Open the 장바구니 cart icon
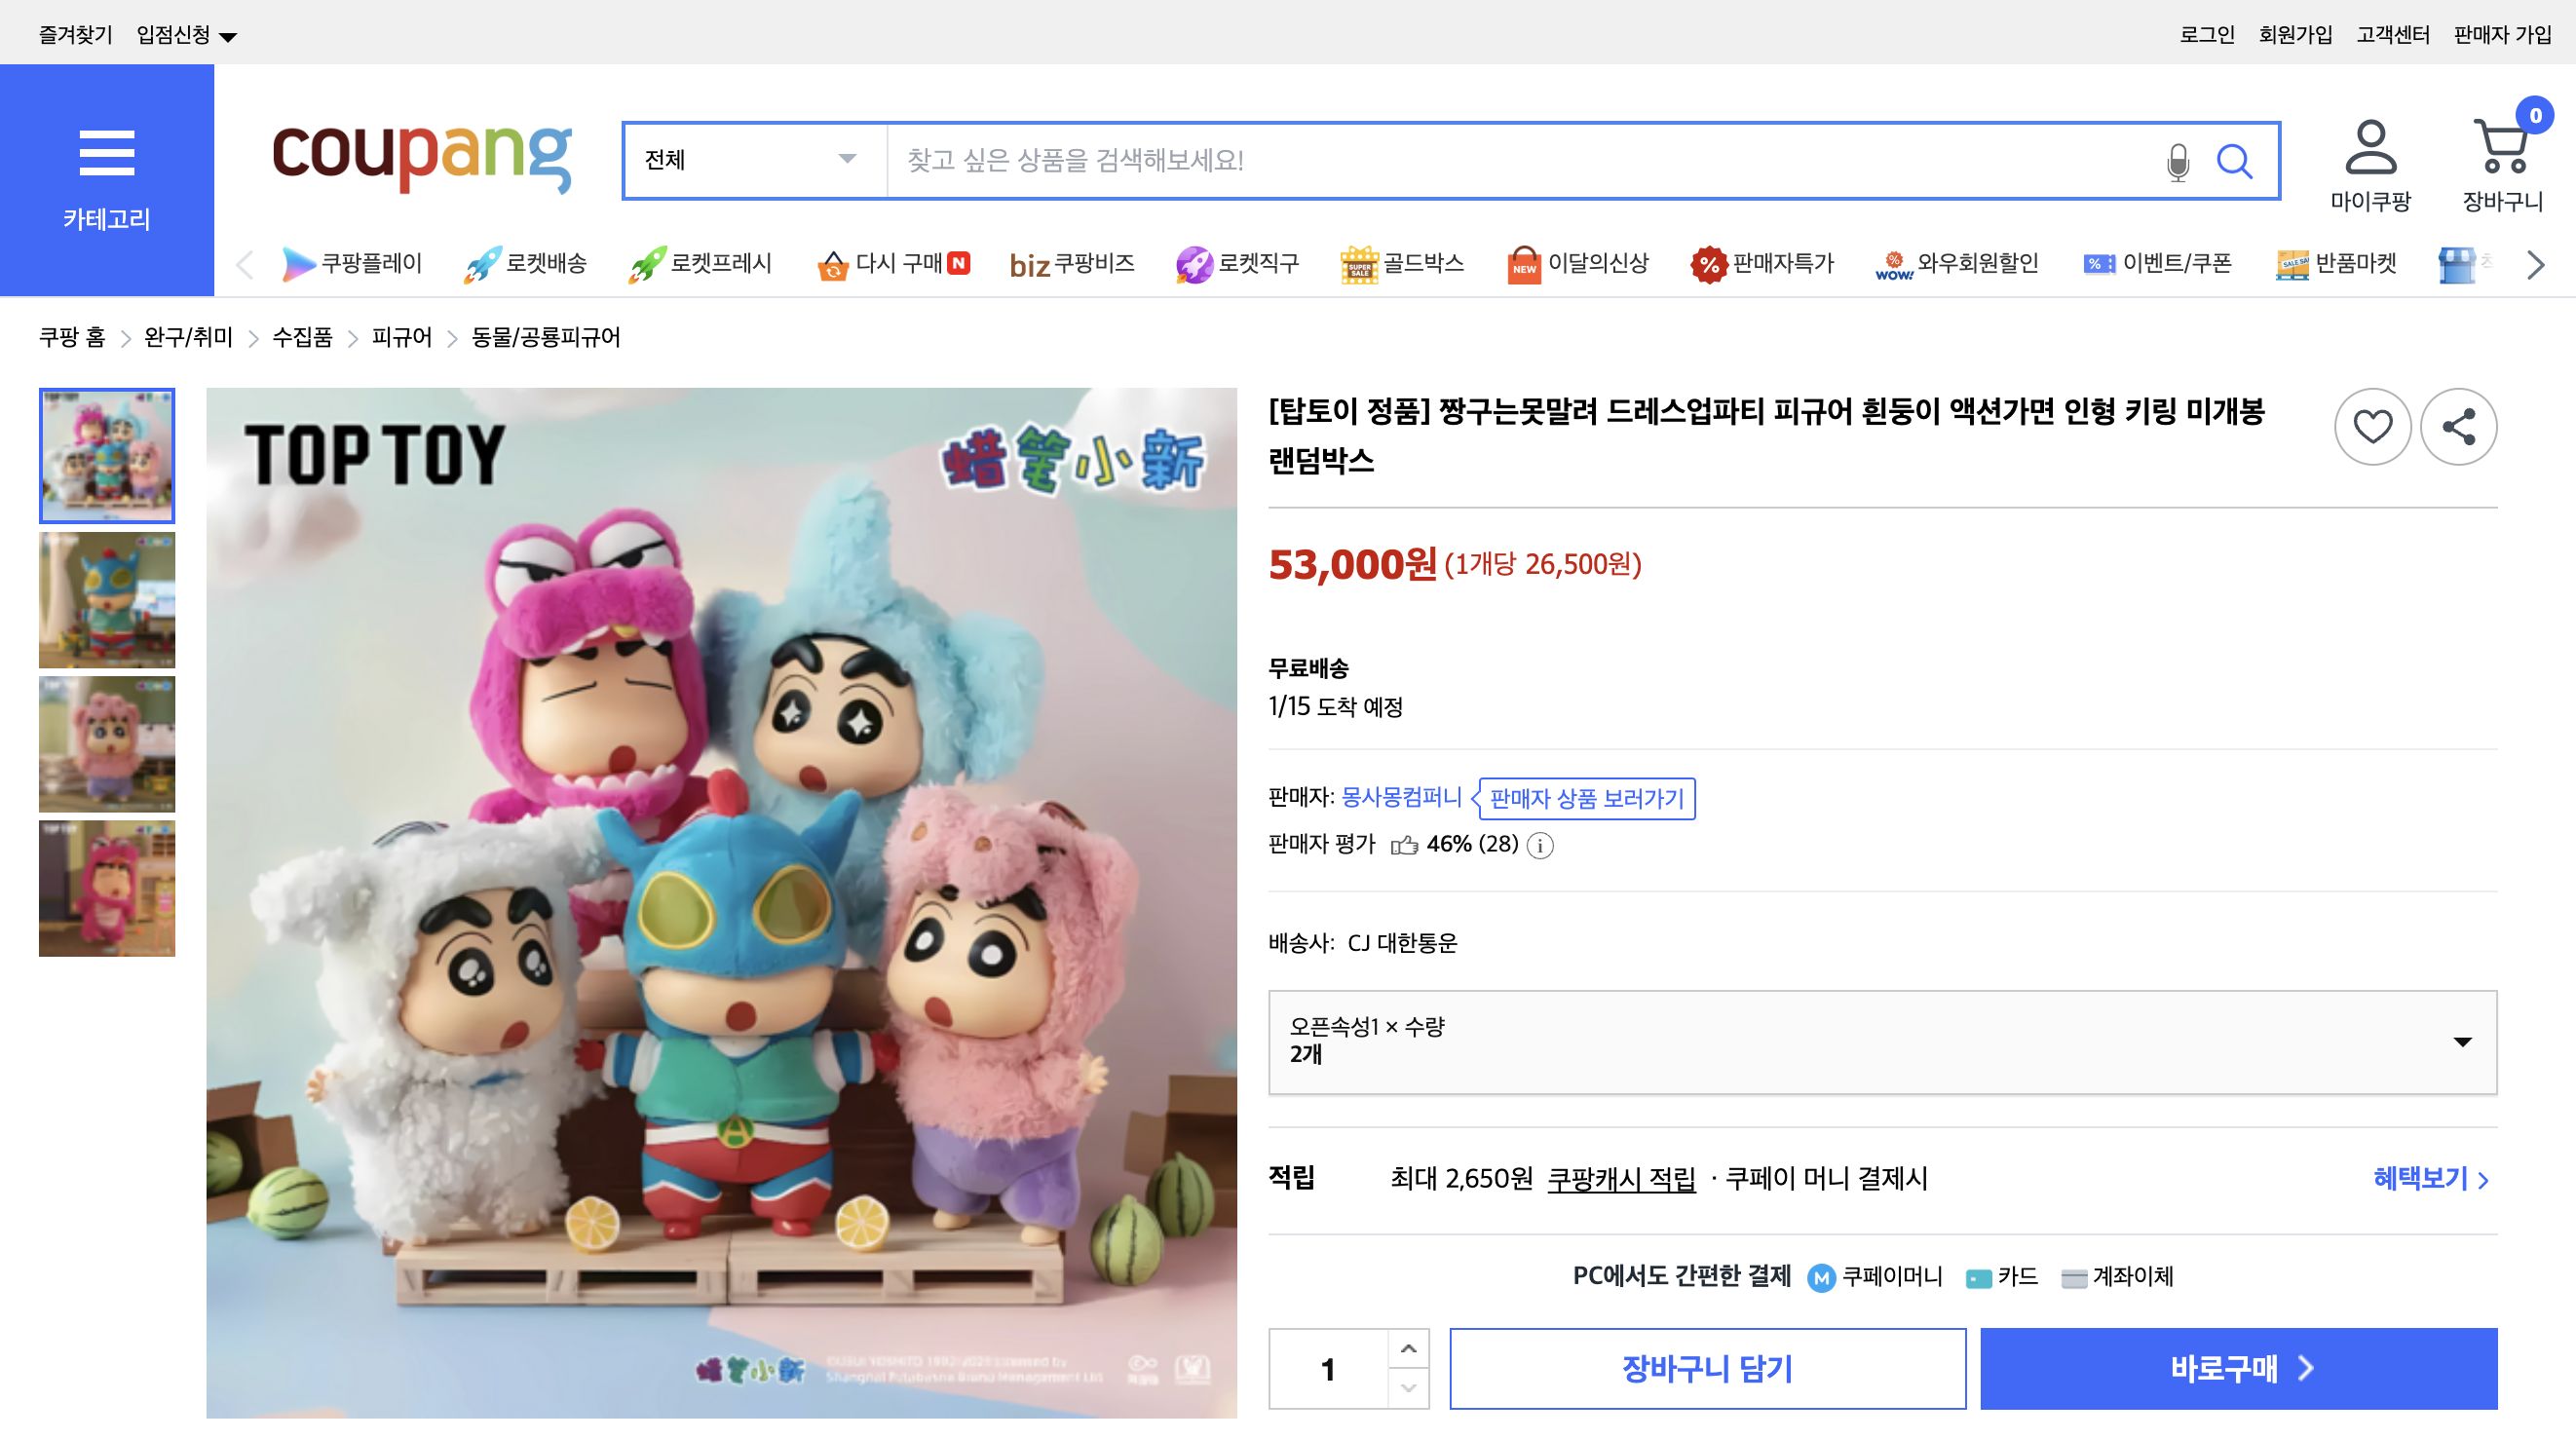This screenshot has width=2576, height=1440. pos(2503,150)
